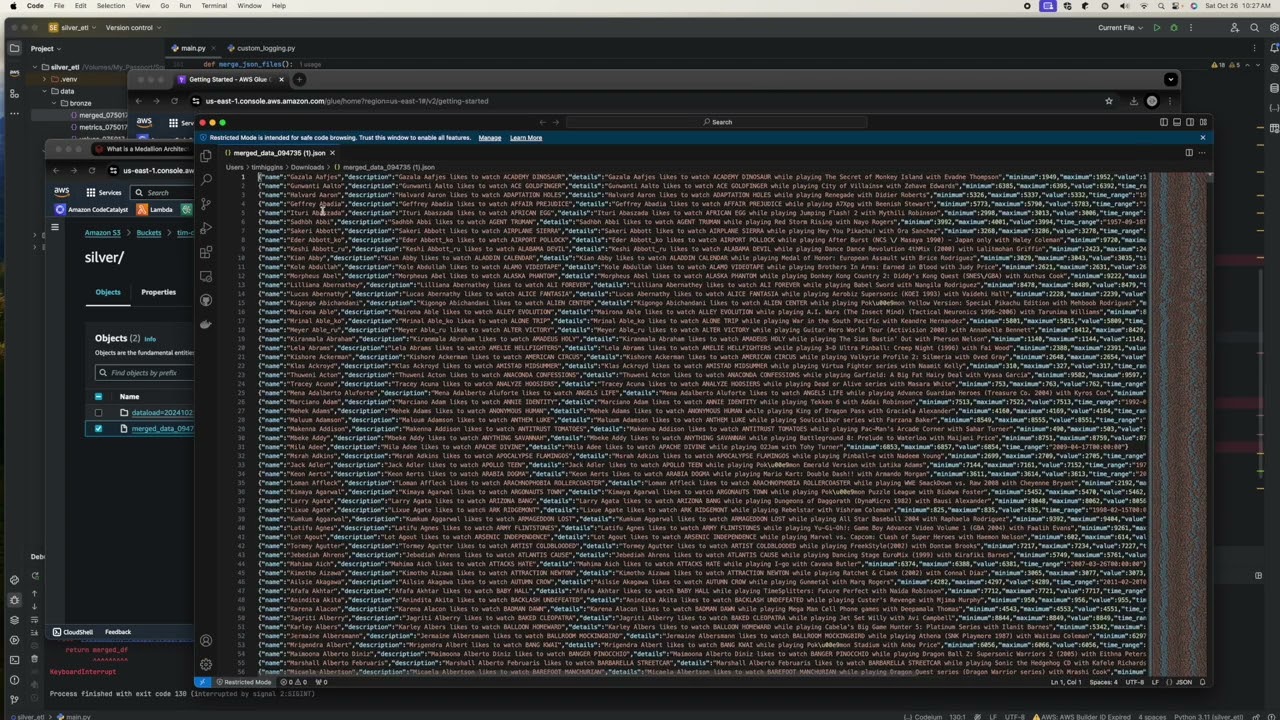The height and width of the screenshot is (720, 1280).
Task: Click Restricted Mode in VS Code status bar
Action: pos(246,682)
